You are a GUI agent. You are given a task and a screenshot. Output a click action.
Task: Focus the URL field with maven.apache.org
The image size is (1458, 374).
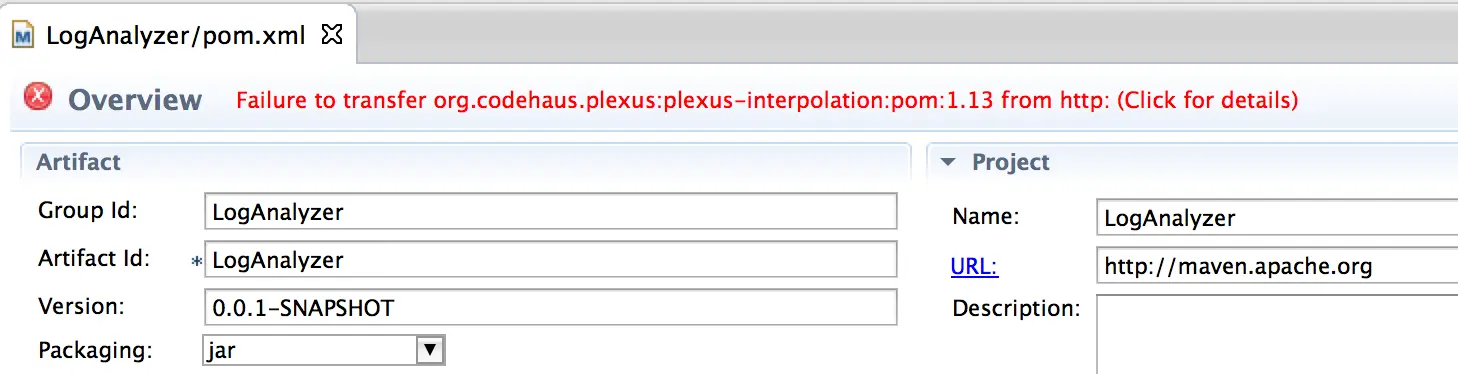click(1277, 266)
